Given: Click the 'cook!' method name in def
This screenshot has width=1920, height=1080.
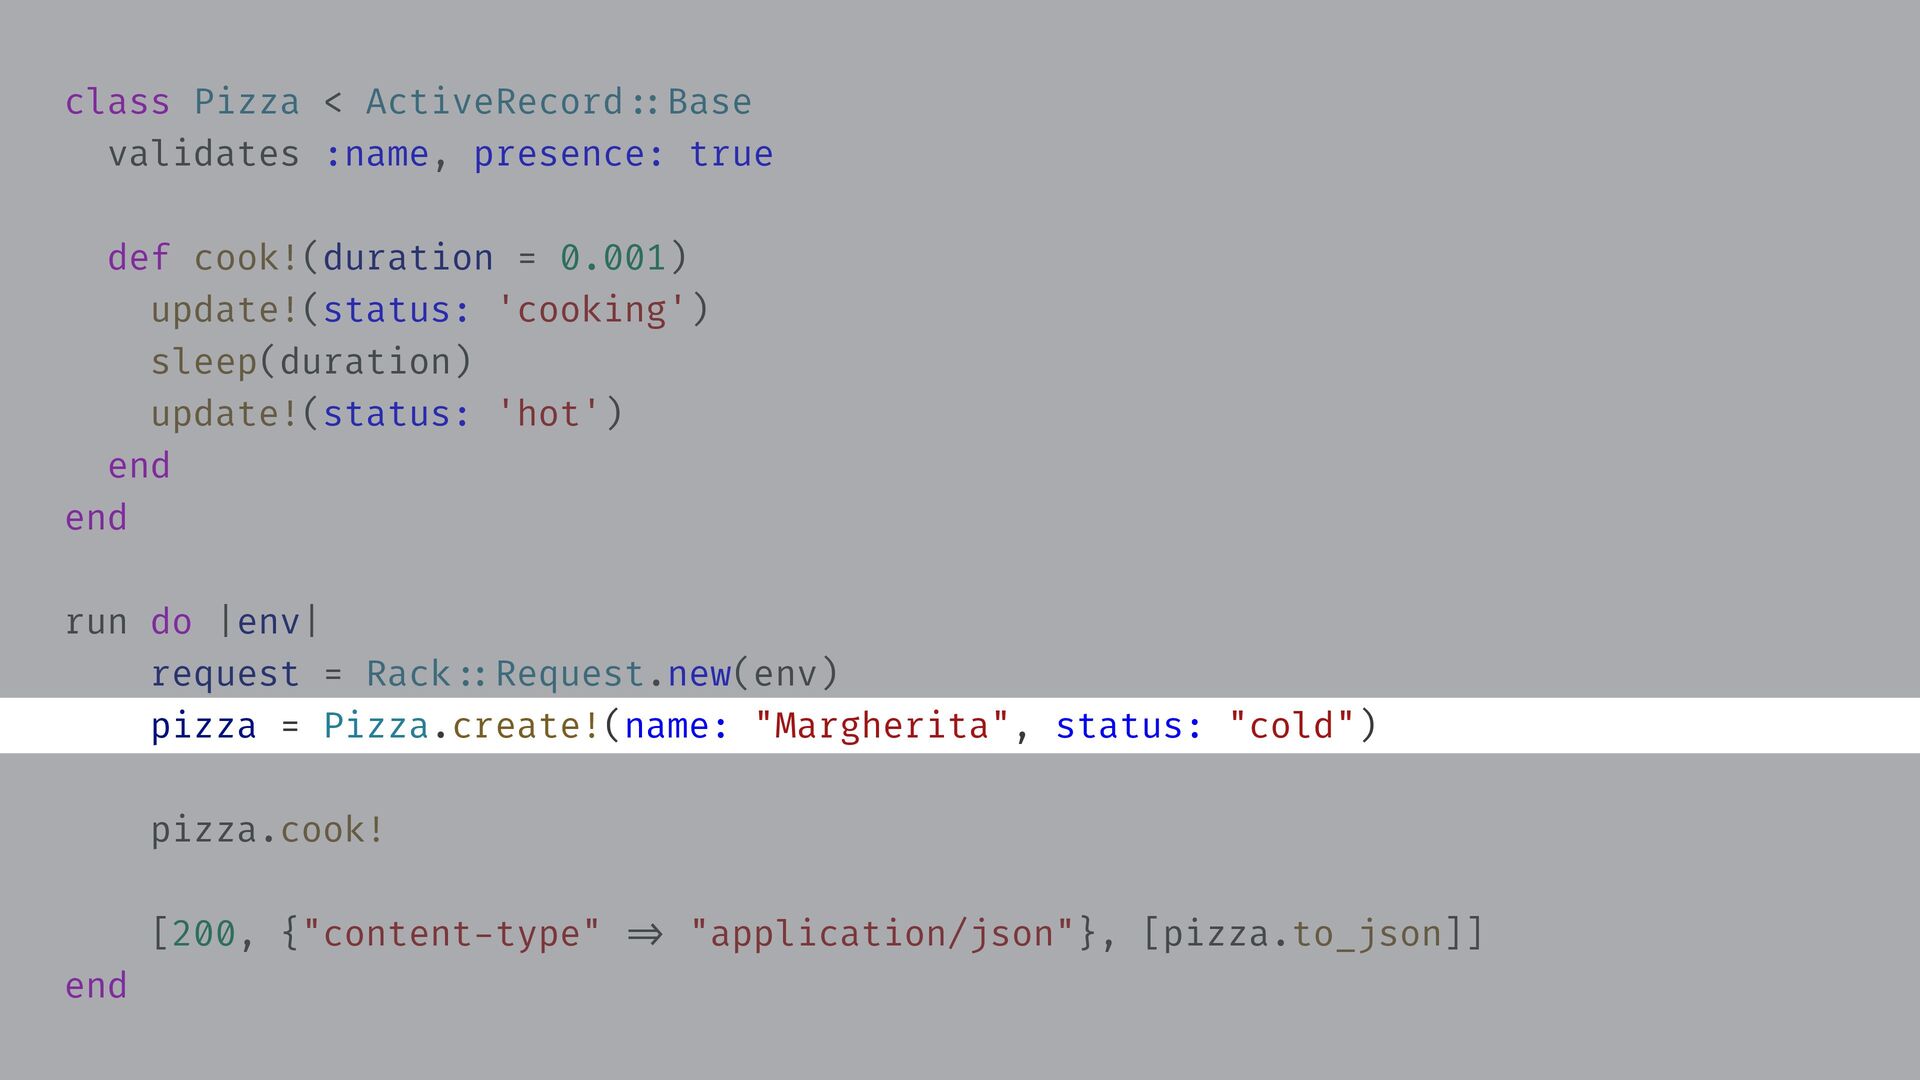Looking at the screenshot, I should pyautogui.click(x=246, y=258).
